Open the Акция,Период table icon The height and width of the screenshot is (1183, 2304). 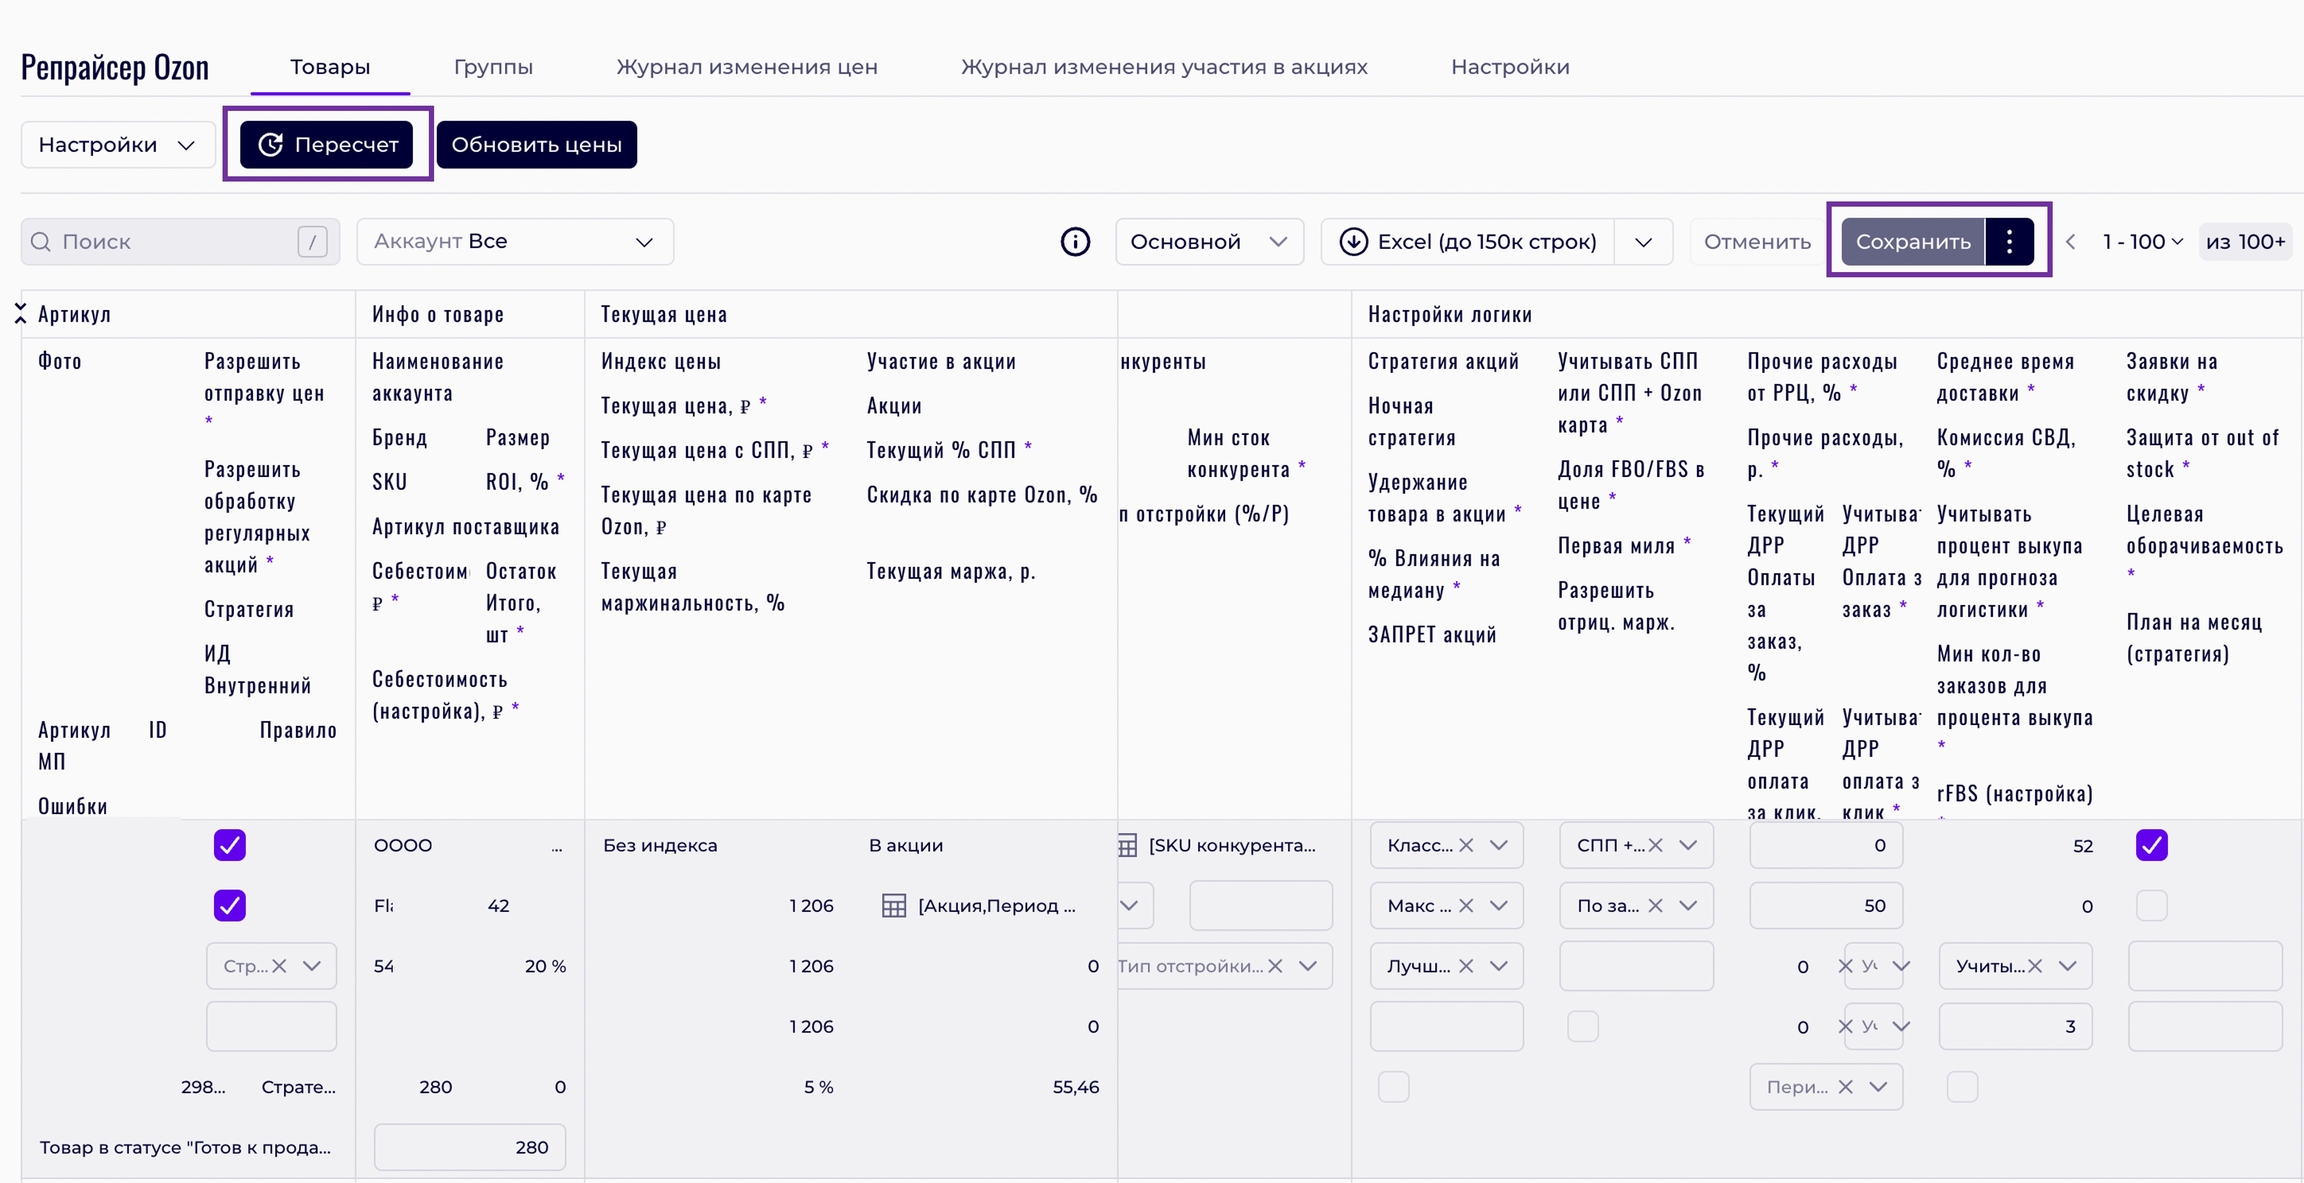point(894,906)
